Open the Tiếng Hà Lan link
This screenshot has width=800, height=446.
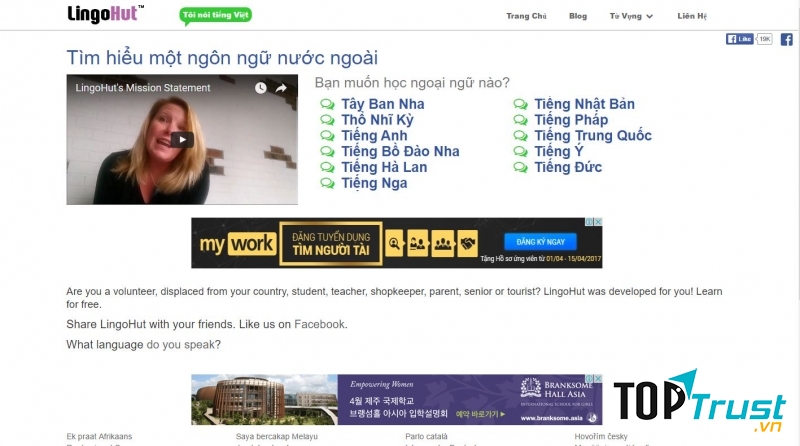click(x=384, y=167)
